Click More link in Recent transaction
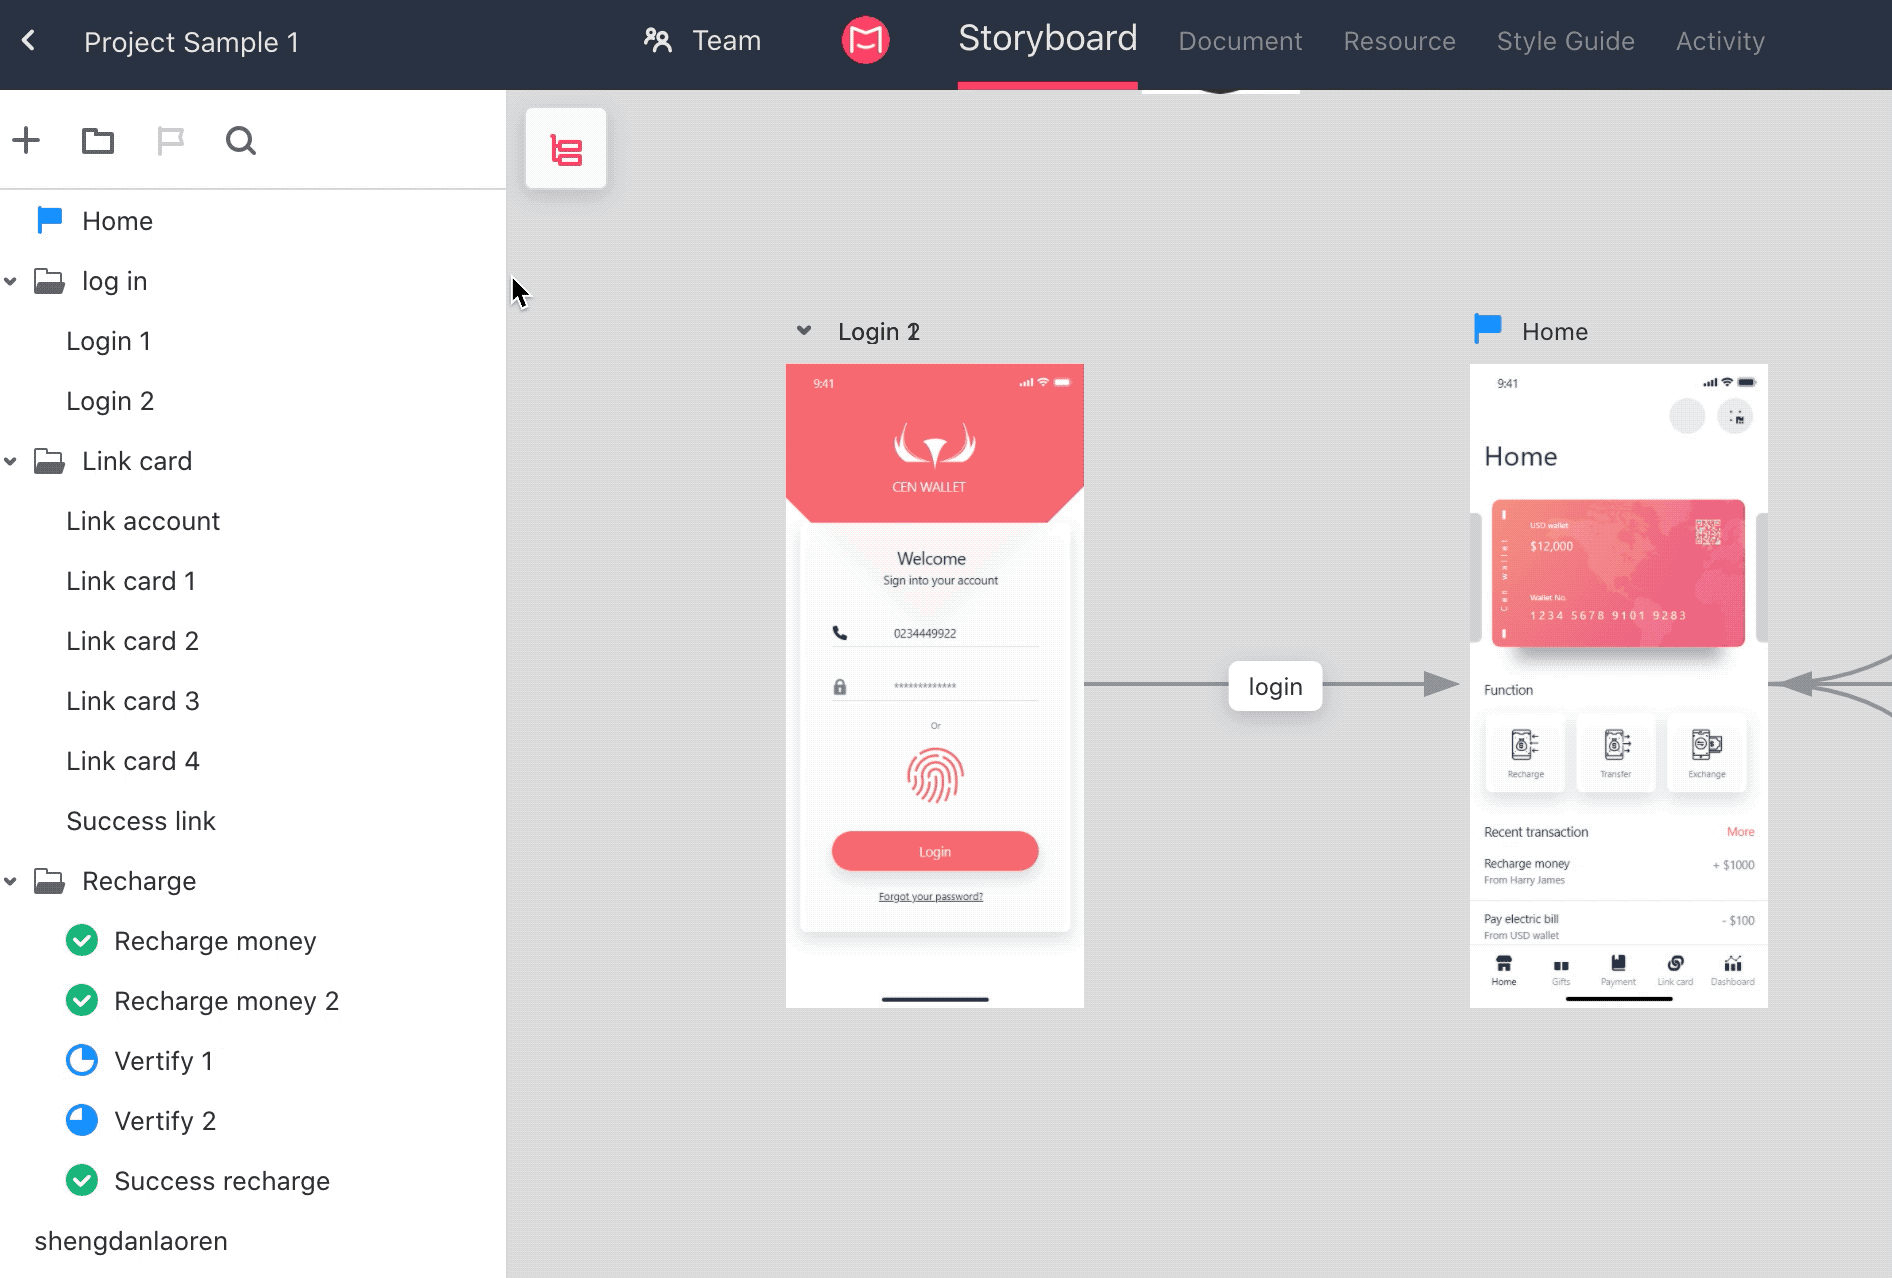 tap(1740, 832)
